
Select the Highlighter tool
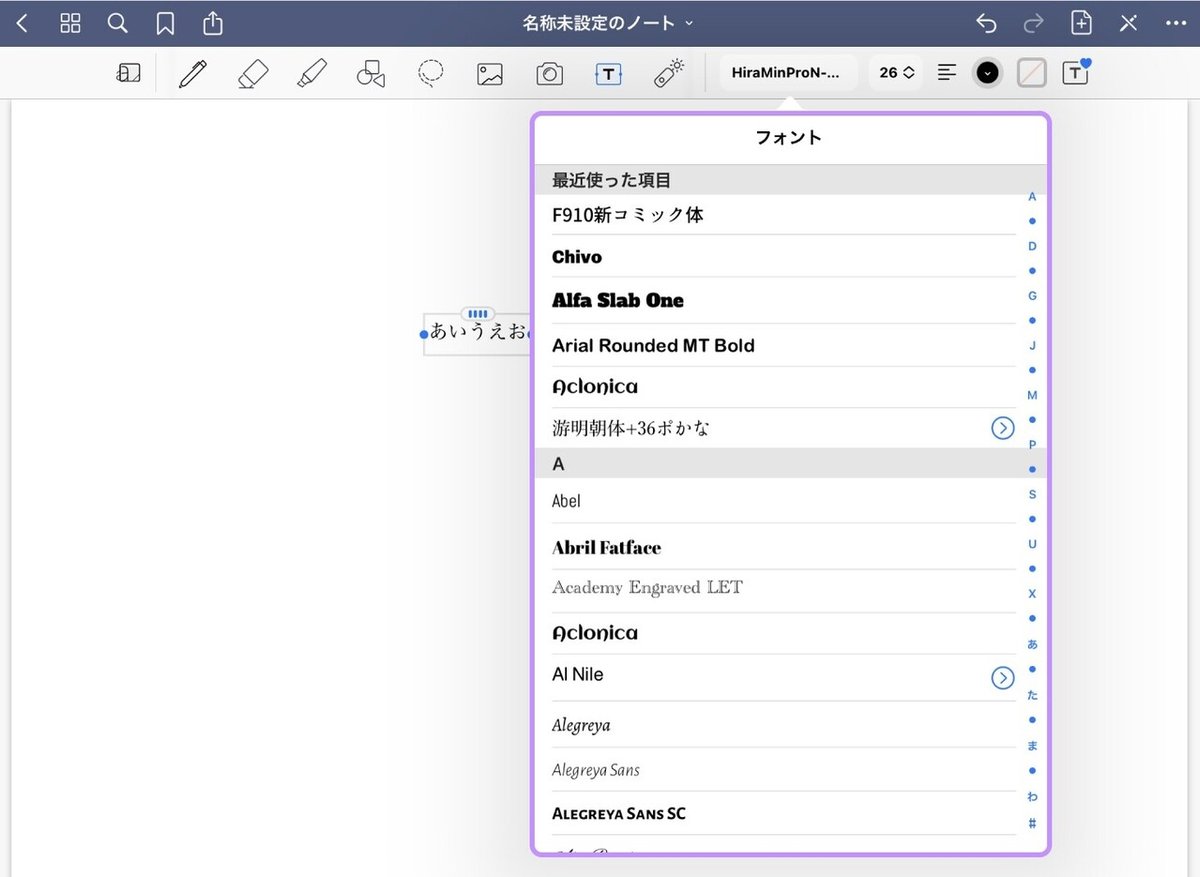(312, 73)
